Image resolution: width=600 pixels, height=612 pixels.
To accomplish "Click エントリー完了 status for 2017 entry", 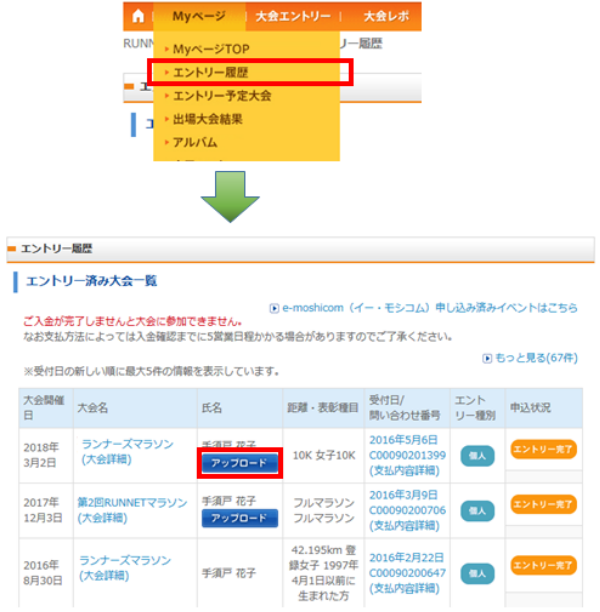I will pyautogui.click(x=543, y=506).
